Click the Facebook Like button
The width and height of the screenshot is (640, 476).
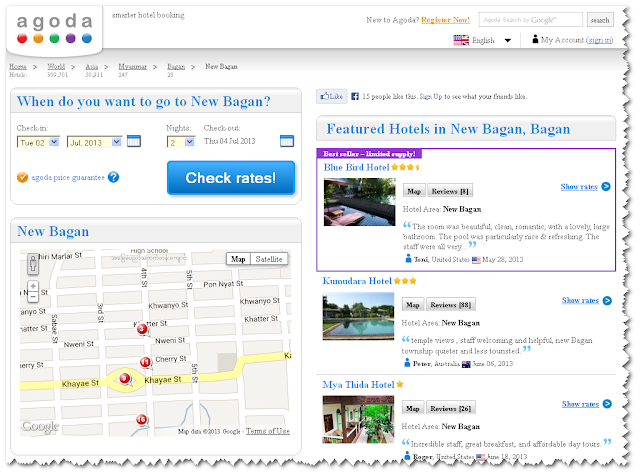(x=332, y=96)
